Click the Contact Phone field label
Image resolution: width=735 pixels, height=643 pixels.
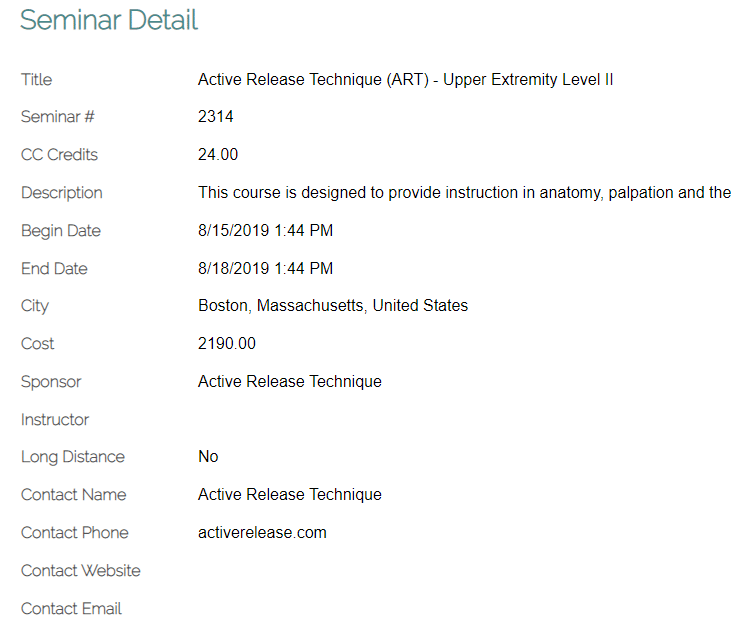click(75, 533)
